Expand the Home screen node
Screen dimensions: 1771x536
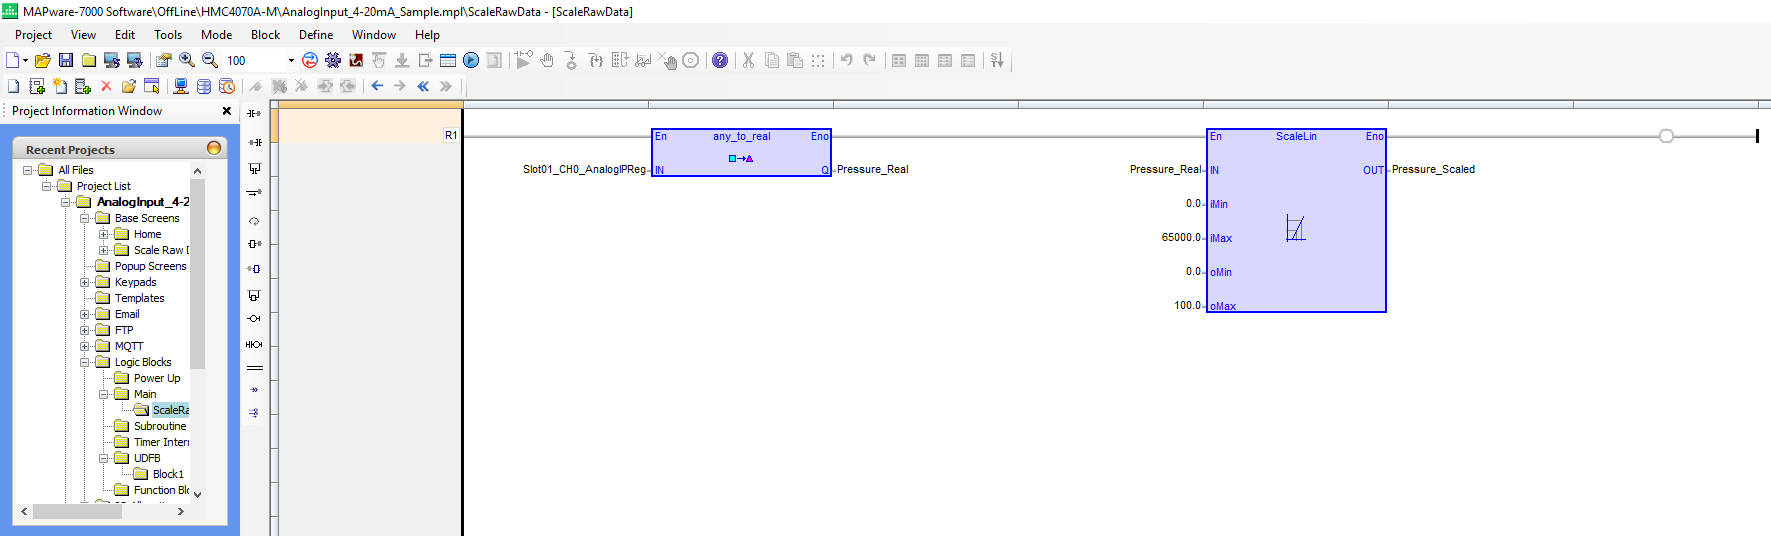point(104,234)
